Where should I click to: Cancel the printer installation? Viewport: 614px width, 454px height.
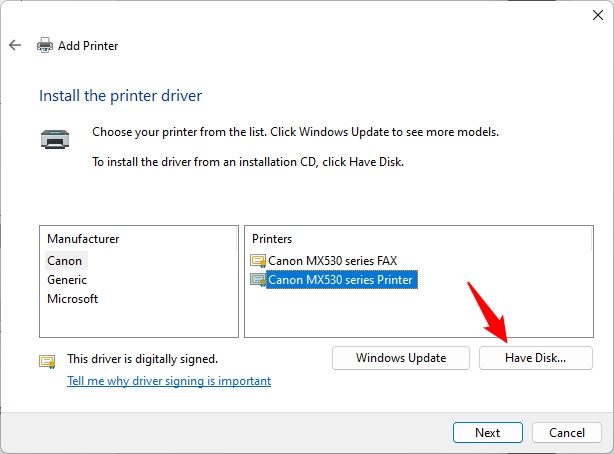567,432
